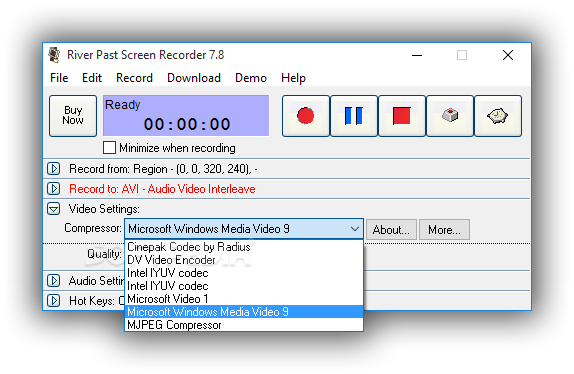Expand the Record to section
Viewport: 574px width, 374px height.
[54, 189]
